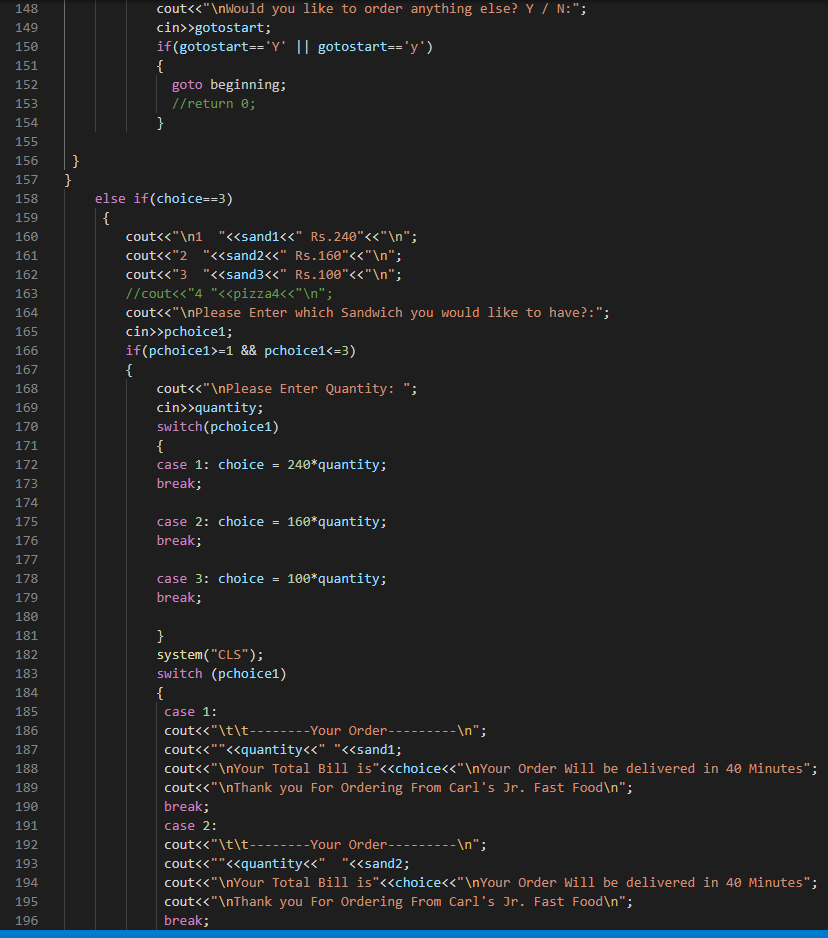Click the 'Please Enter which Sandwich' cout line
The image size is (828, 938).
pyautogui.click(x=367, y=313)
